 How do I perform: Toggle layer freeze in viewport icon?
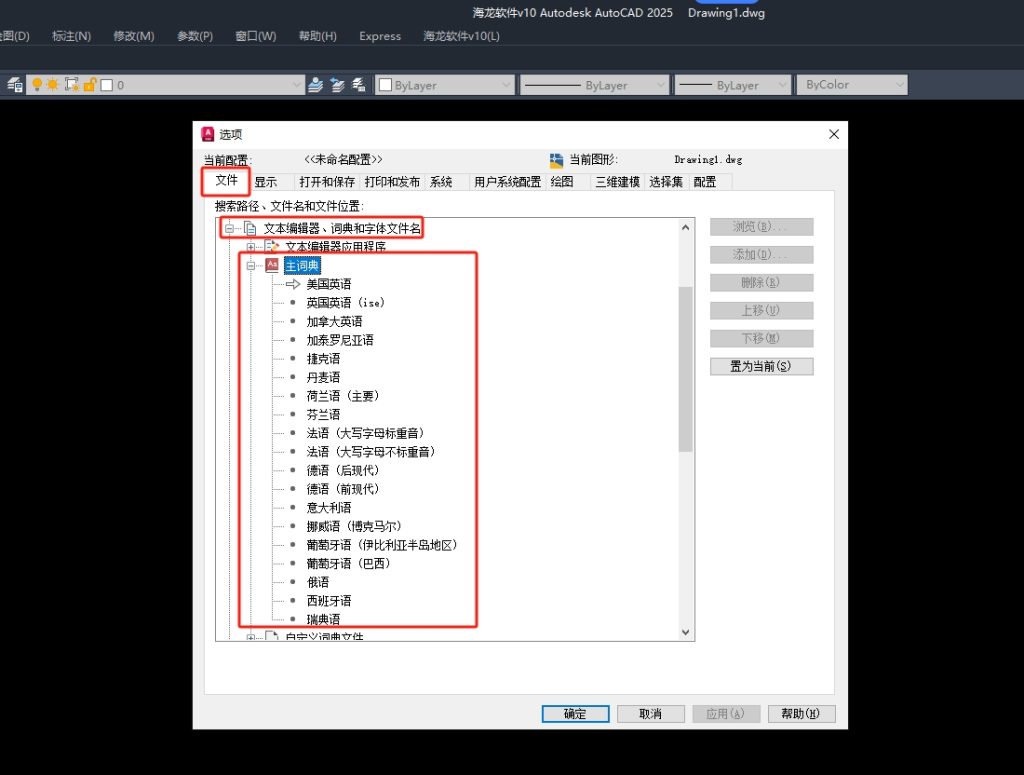pyautogui.click(x=71, y=85)
